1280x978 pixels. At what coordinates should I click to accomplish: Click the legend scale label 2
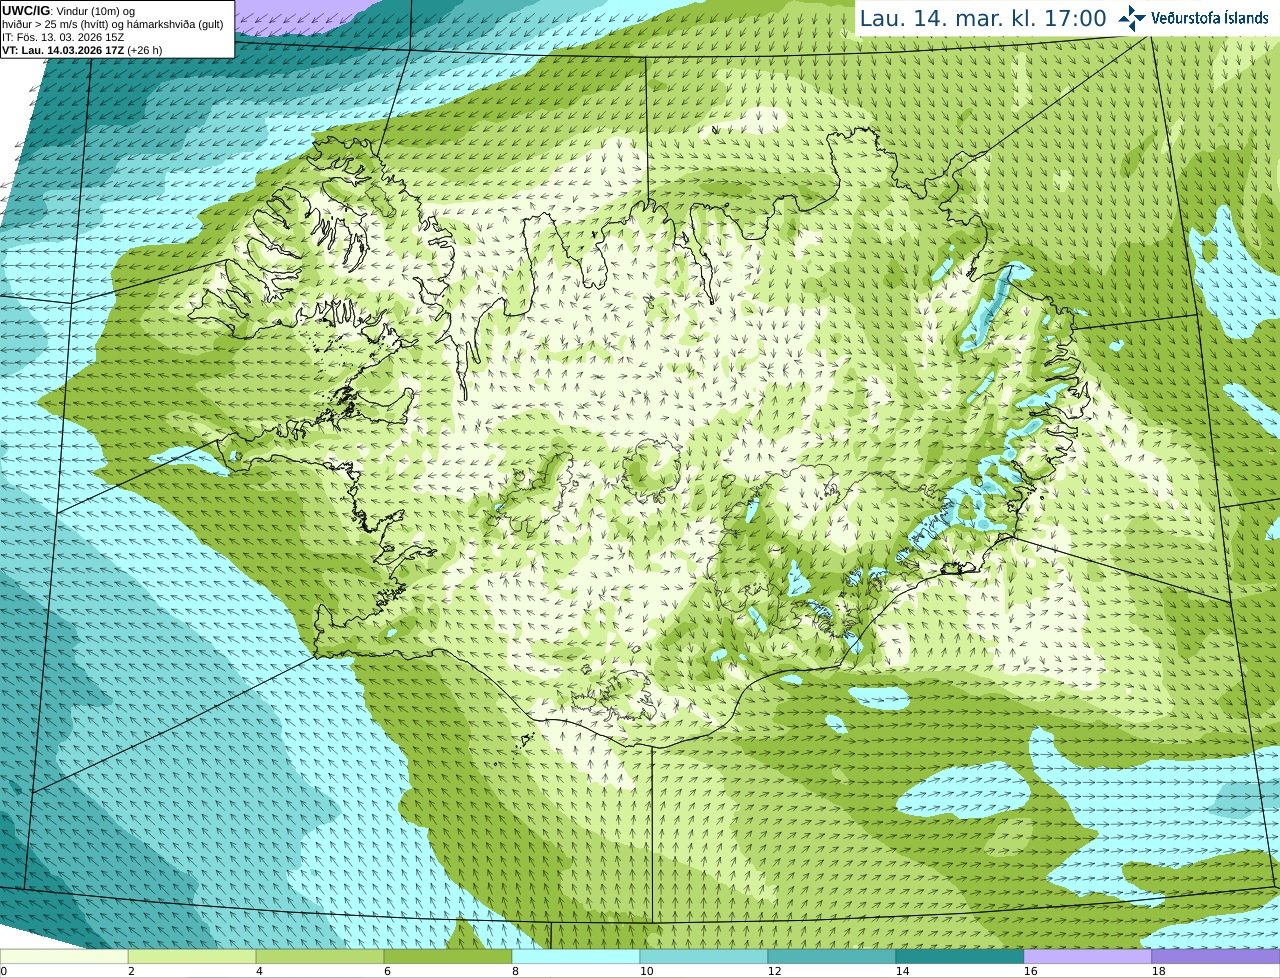[x=131, y=971]
